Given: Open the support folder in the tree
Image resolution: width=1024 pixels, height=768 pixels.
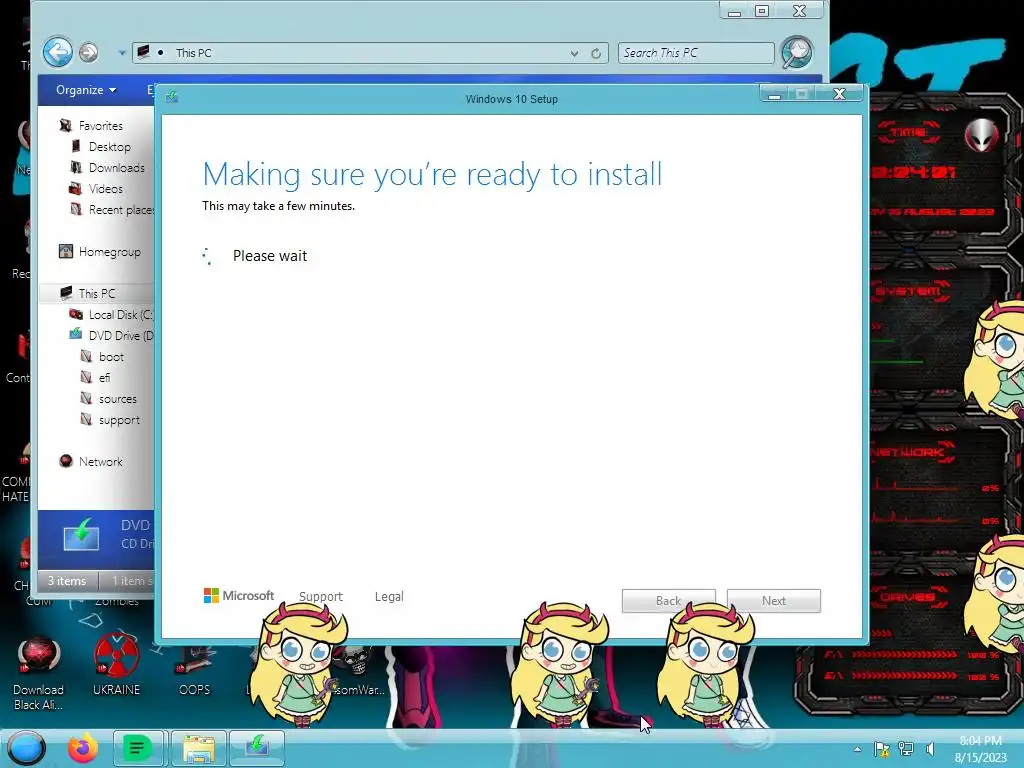Looking at the screenshot, I should tap(119, 420).
